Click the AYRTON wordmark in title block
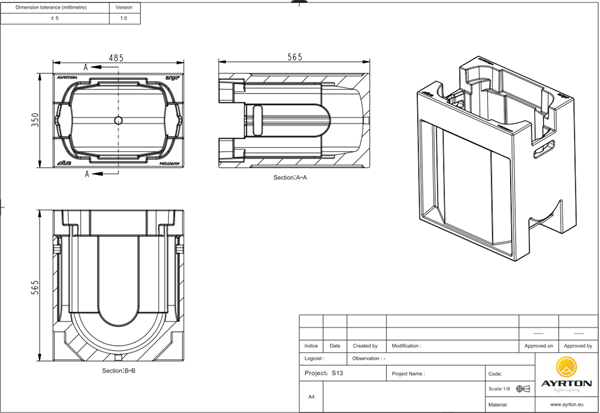Screen dimensions: 600x413 point(566,383)
